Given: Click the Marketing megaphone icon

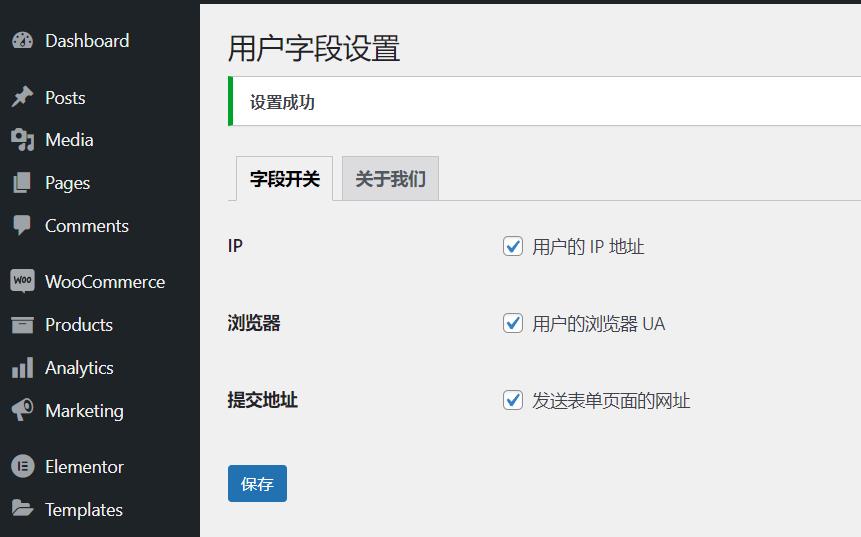Looking at the screenshot, I should [22, 411].
